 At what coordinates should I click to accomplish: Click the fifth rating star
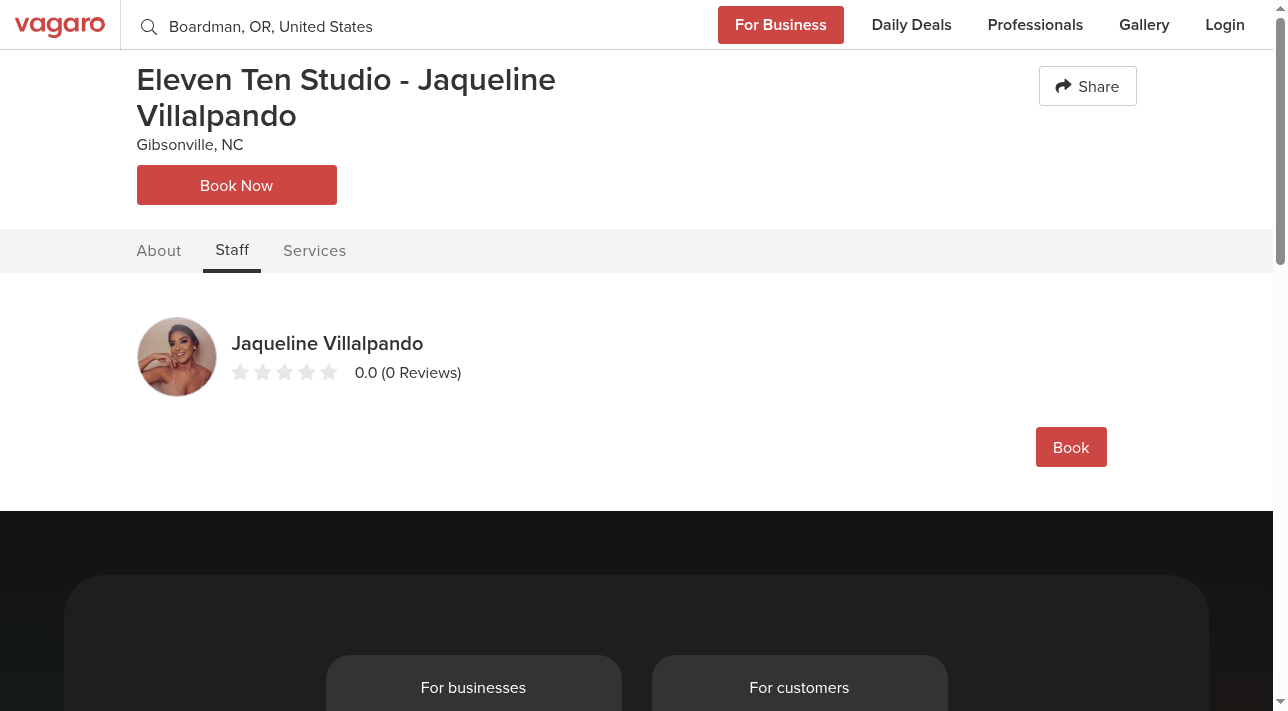coord(329,373)
